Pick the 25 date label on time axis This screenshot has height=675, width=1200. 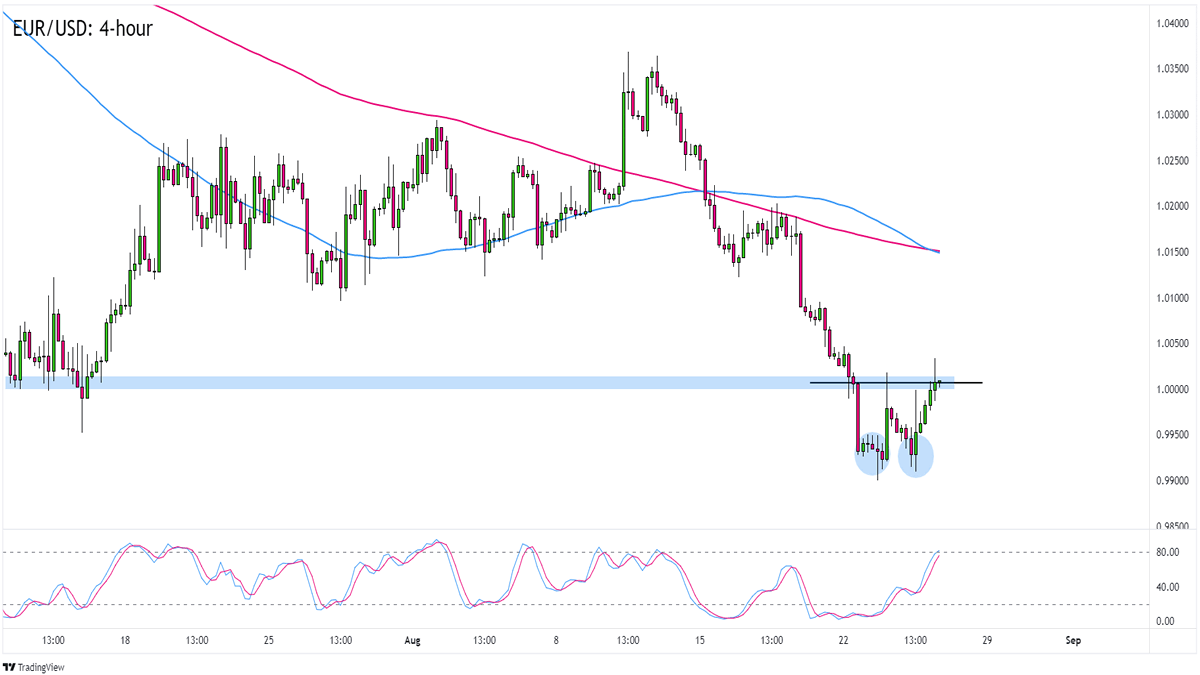point(268,640)
